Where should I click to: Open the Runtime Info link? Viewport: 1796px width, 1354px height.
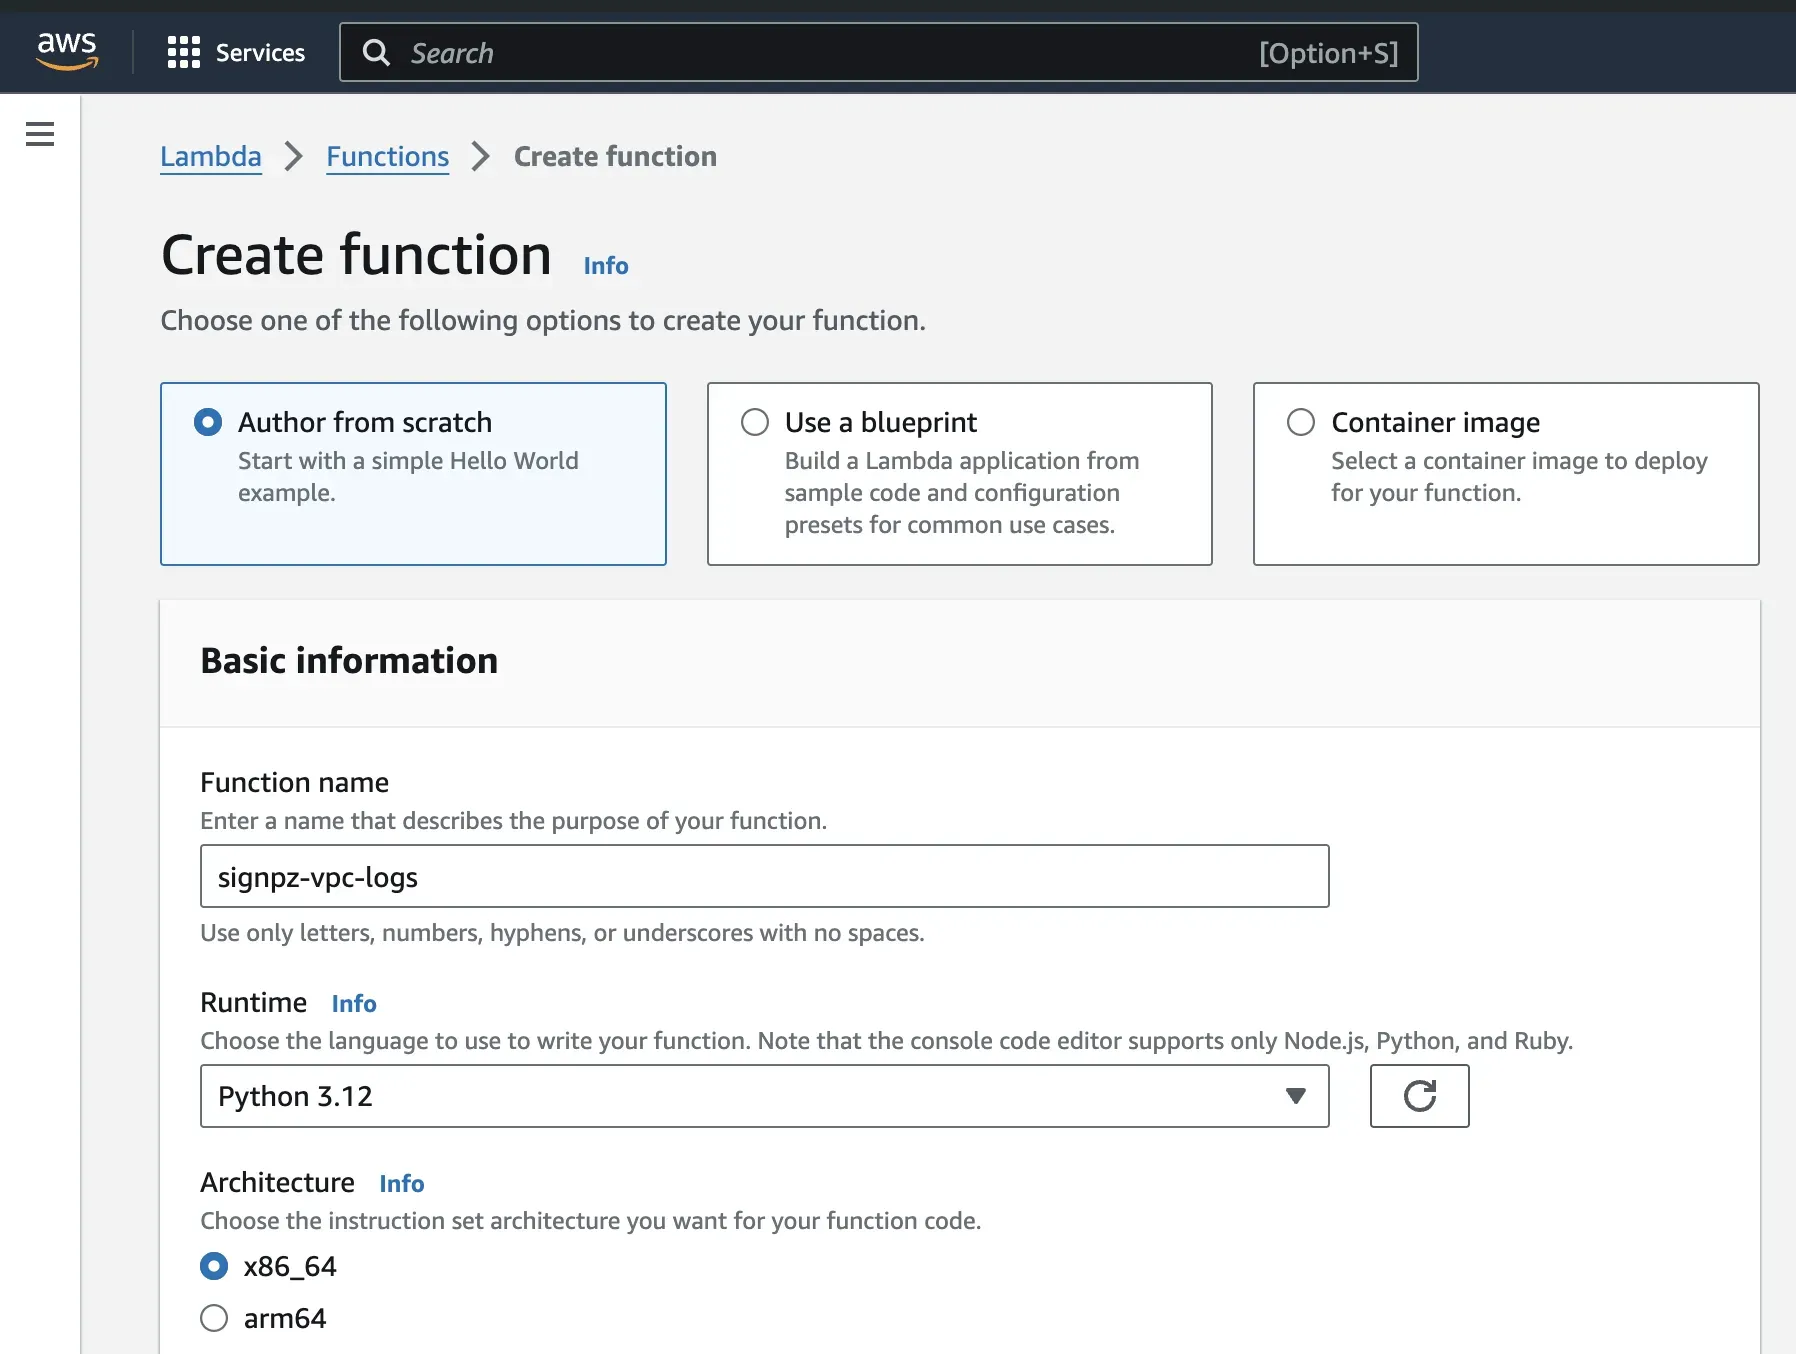click(x=354, y=1004)
